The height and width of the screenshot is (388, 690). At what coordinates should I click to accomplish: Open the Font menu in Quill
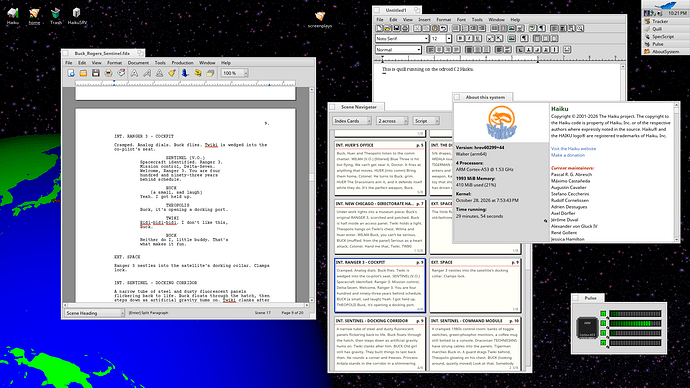(x=461, y=19)
